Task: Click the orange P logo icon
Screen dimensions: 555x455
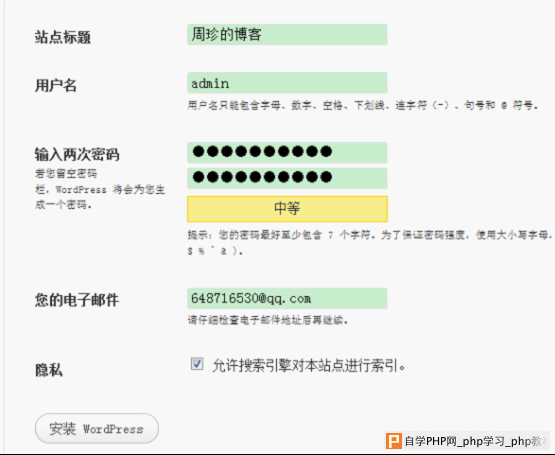Action: (394, 441)
